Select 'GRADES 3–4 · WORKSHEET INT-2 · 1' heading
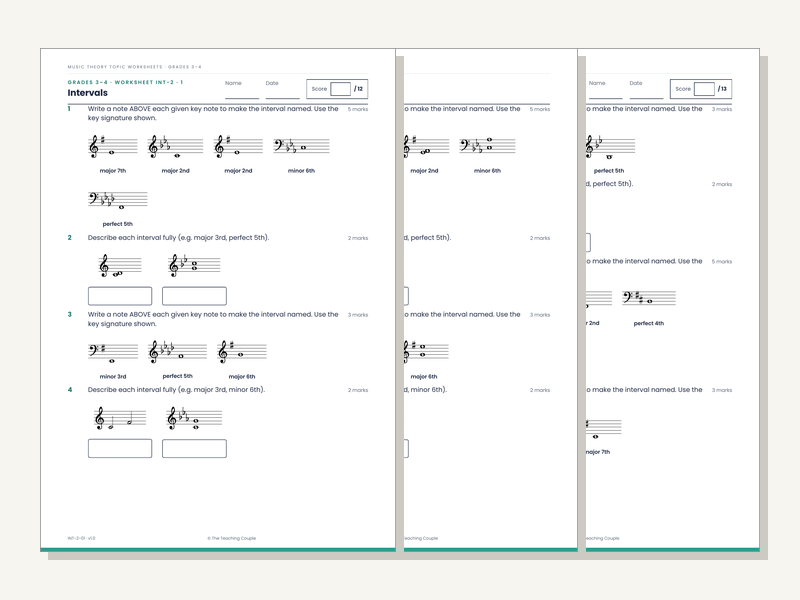This screenshot has width=800, height=600. coord(125,82)
